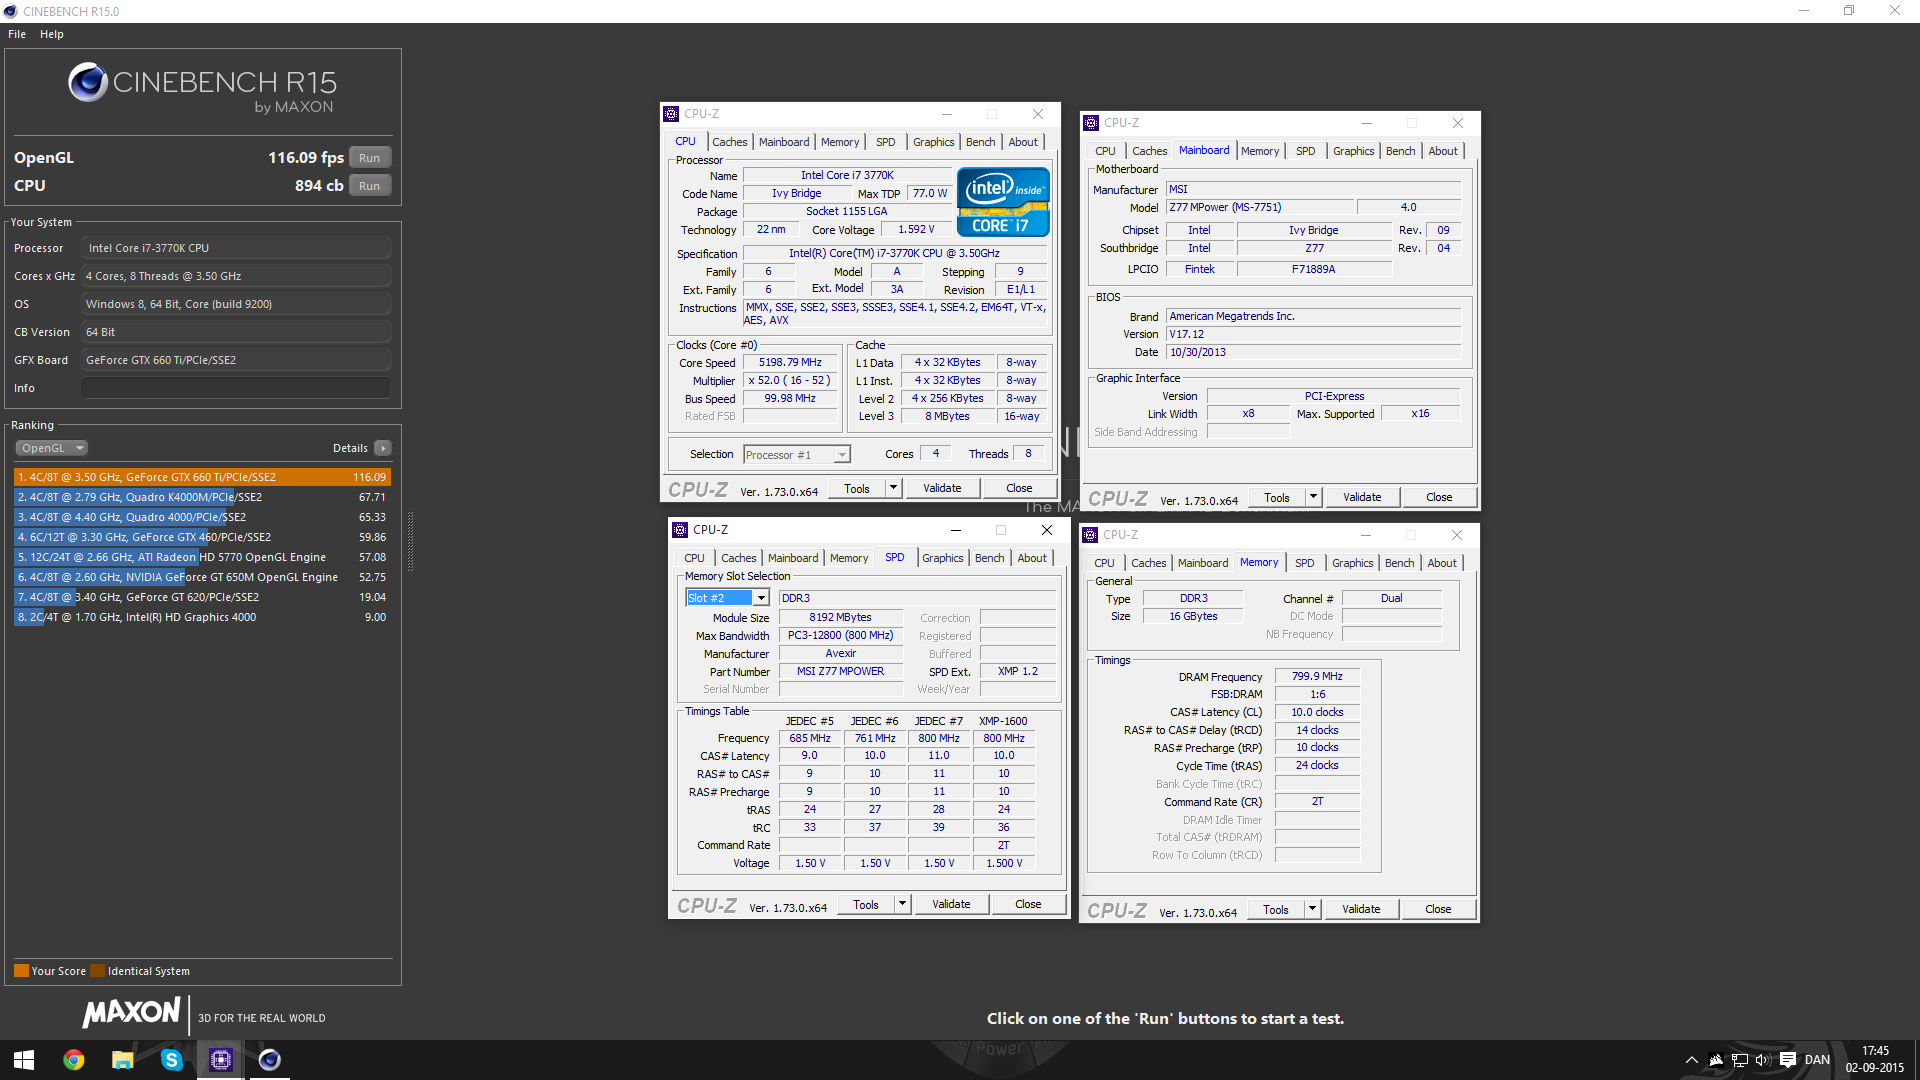Click the Cinebench R15 logo sphere
1920x1080 pixels.
[88, 82]
